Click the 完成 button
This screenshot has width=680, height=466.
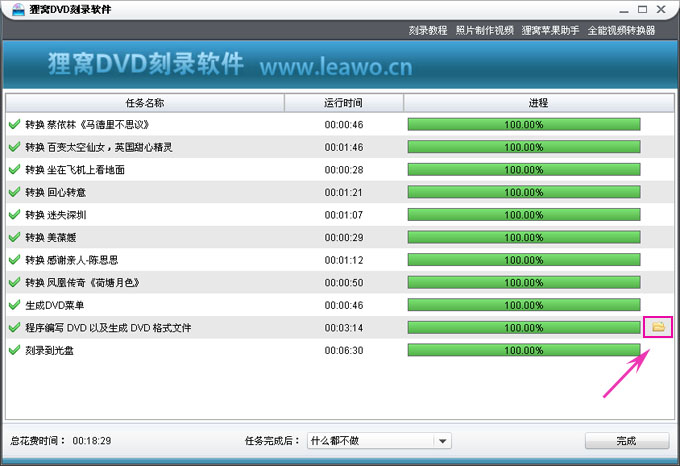coord(627,441)
